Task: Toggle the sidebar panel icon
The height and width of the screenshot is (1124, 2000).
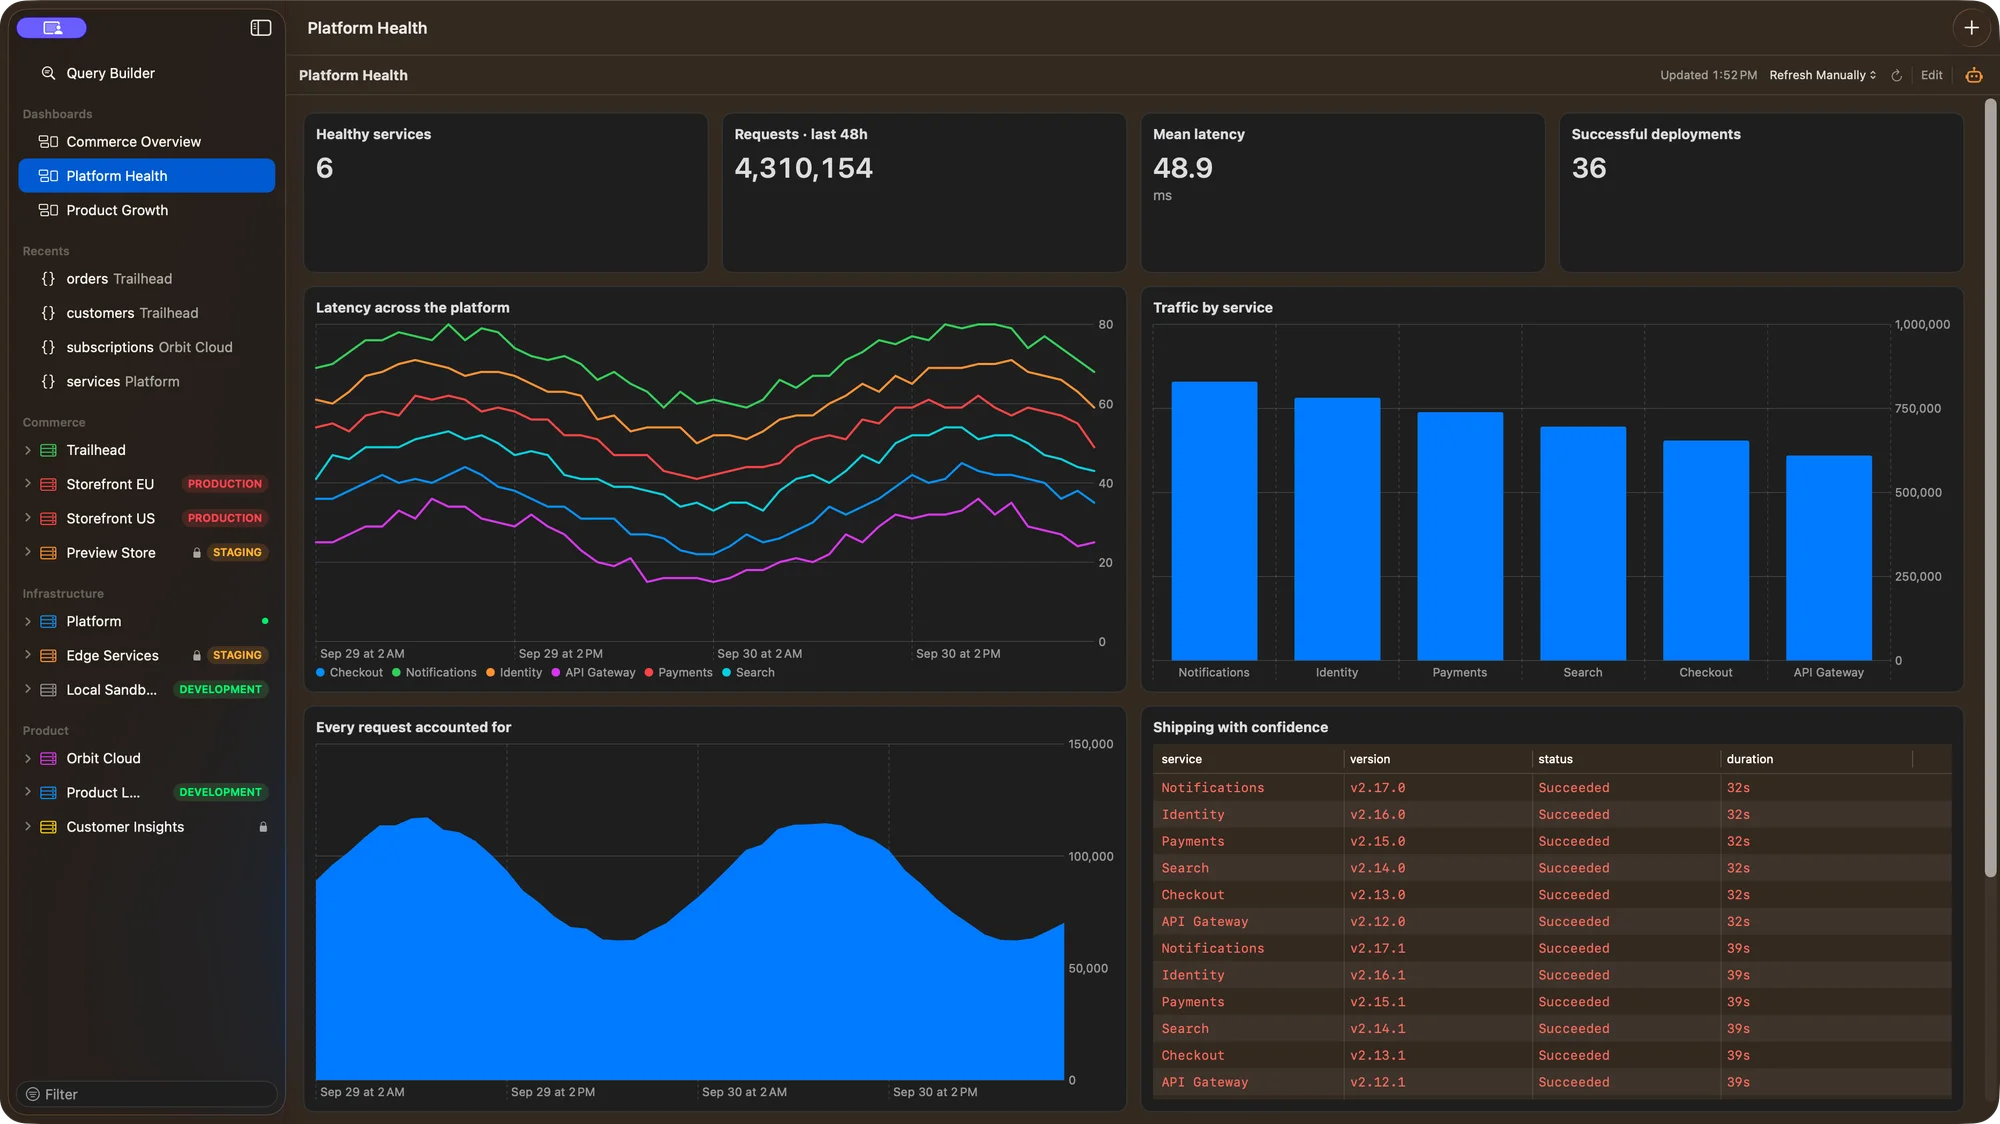Action: pyautogui.click(x=260, y=28)
